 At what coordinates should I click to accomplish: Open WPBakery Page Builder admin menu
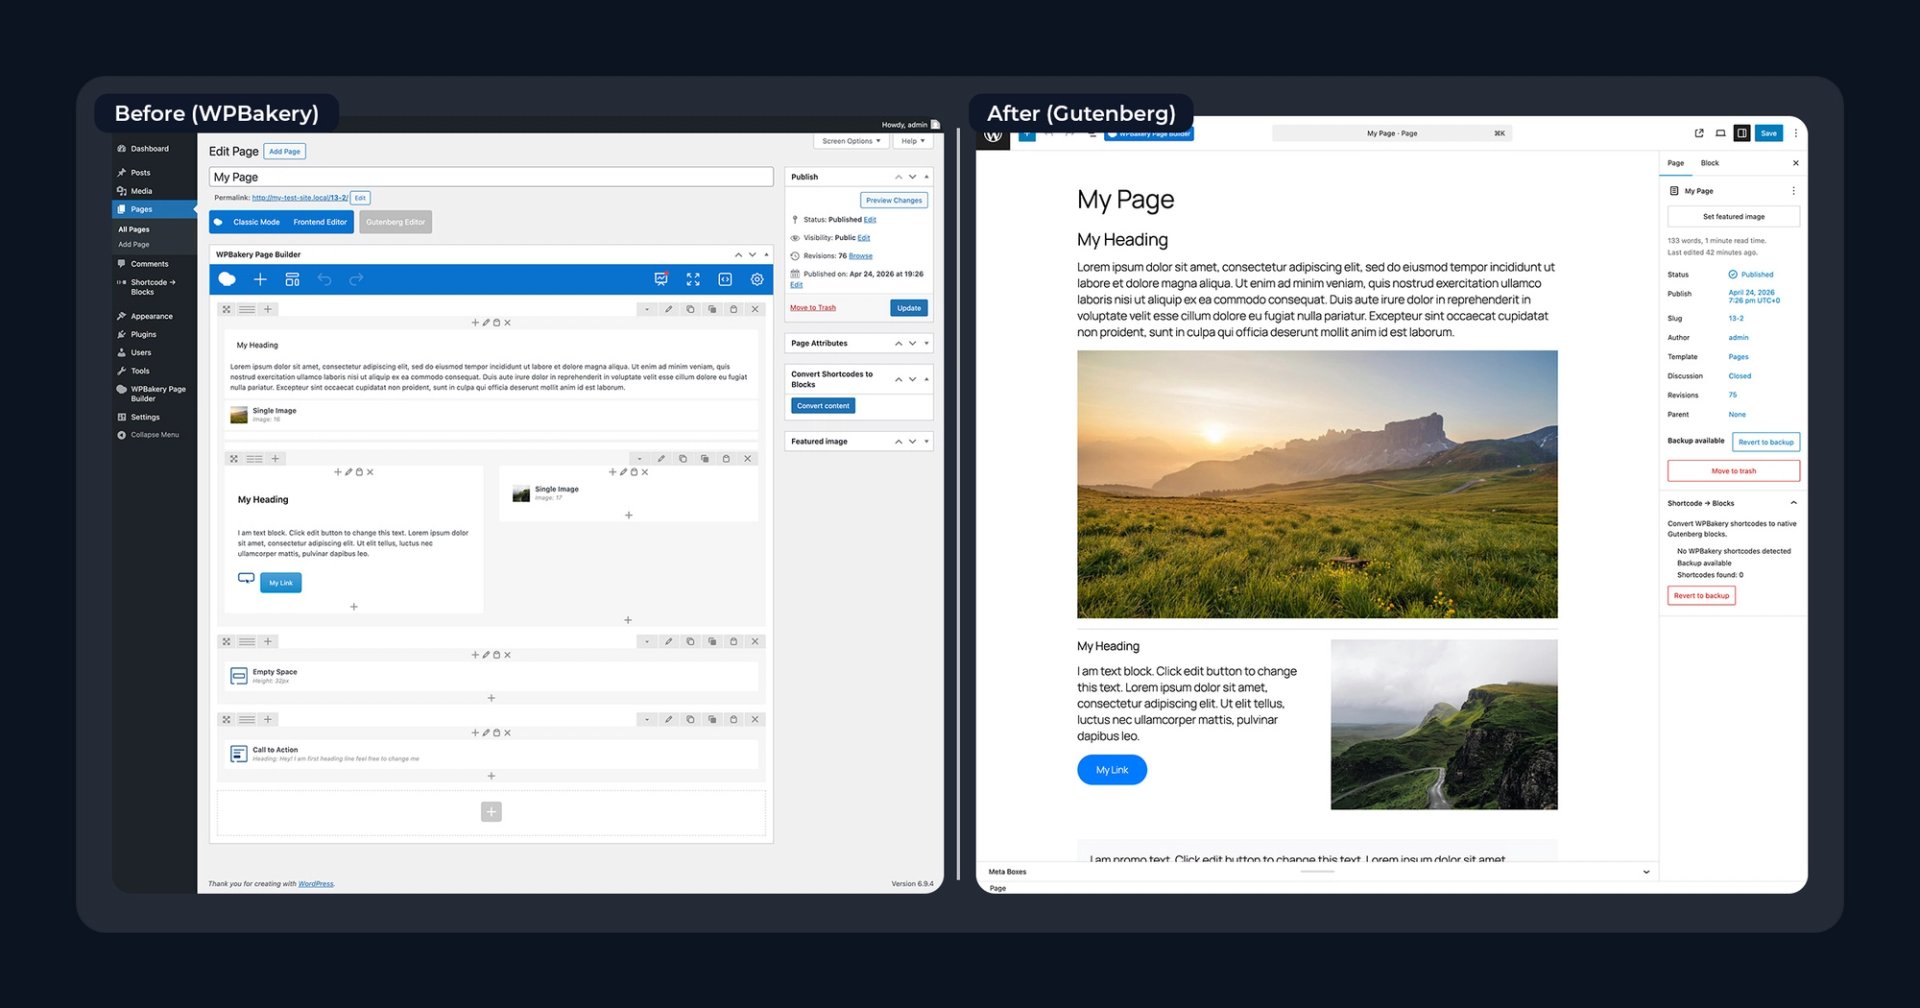tap(156, 393)
